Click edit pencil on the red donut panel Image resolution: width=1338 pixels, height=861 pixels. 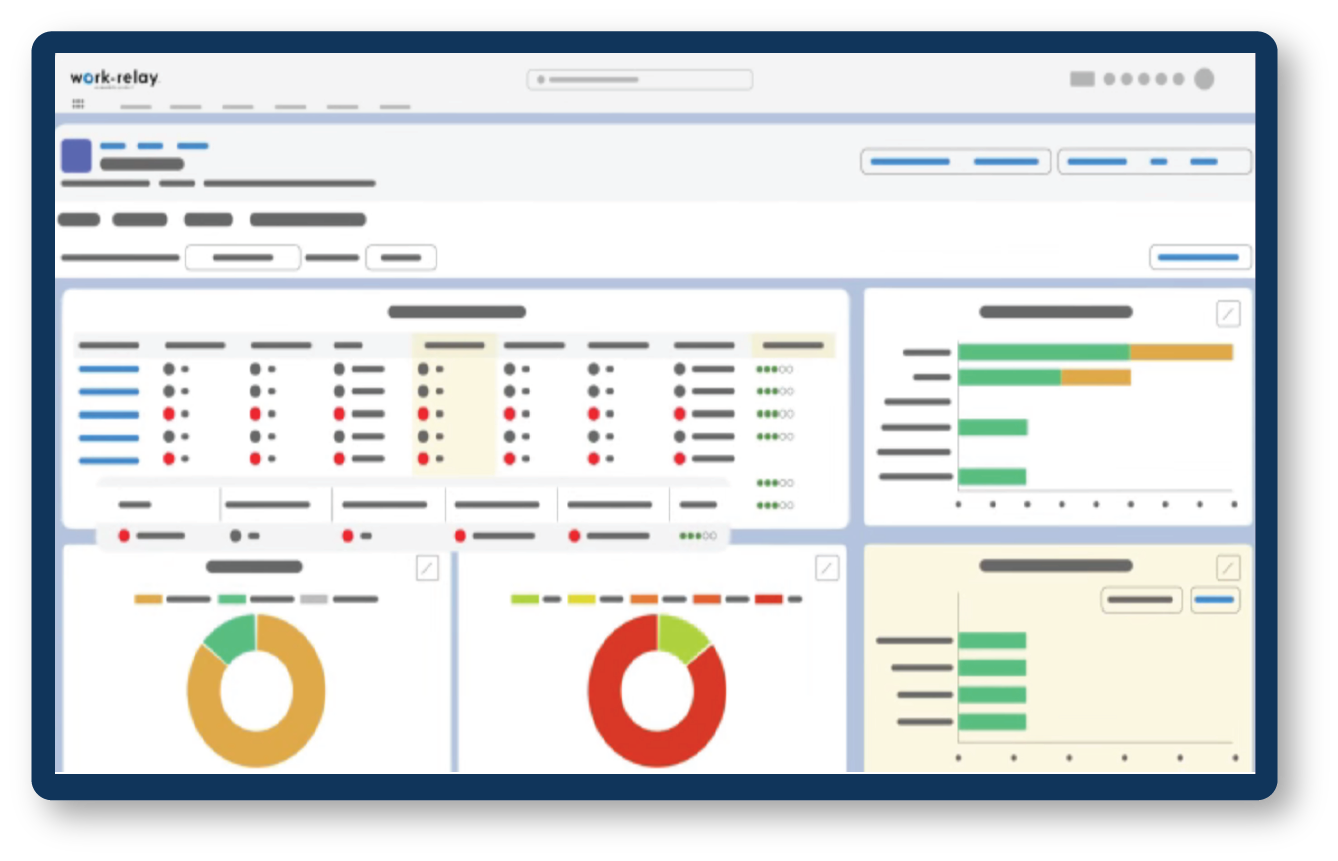(x=827, y=568)
